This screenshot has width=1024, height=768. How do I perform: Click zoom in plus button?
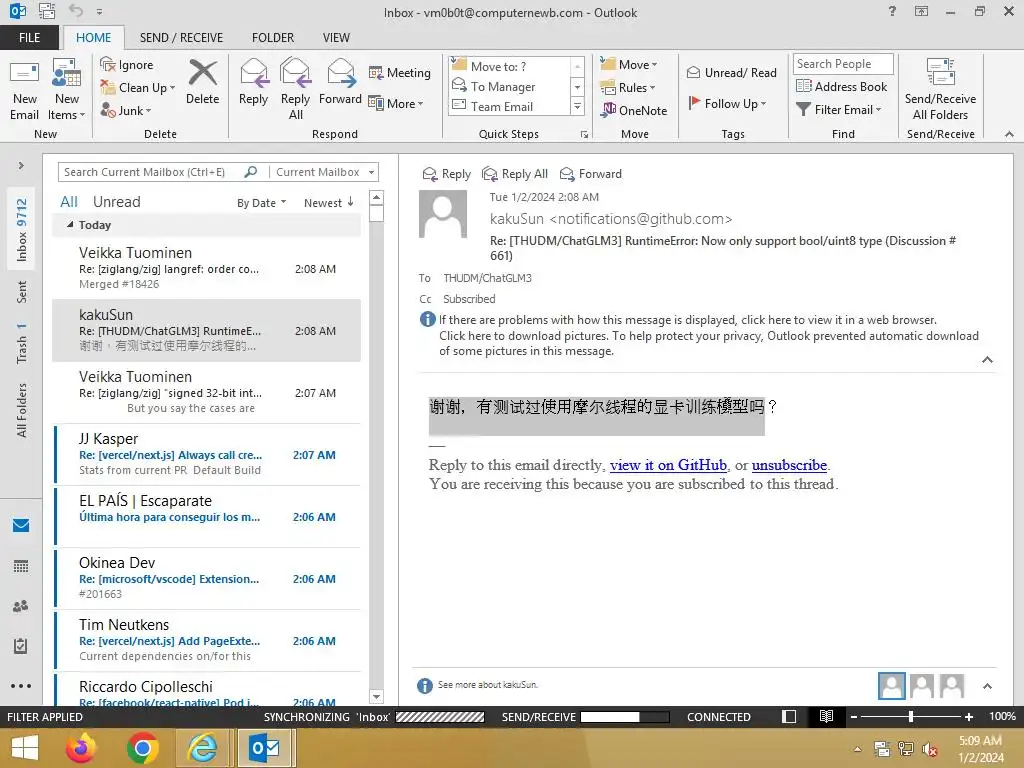[969, 717]
